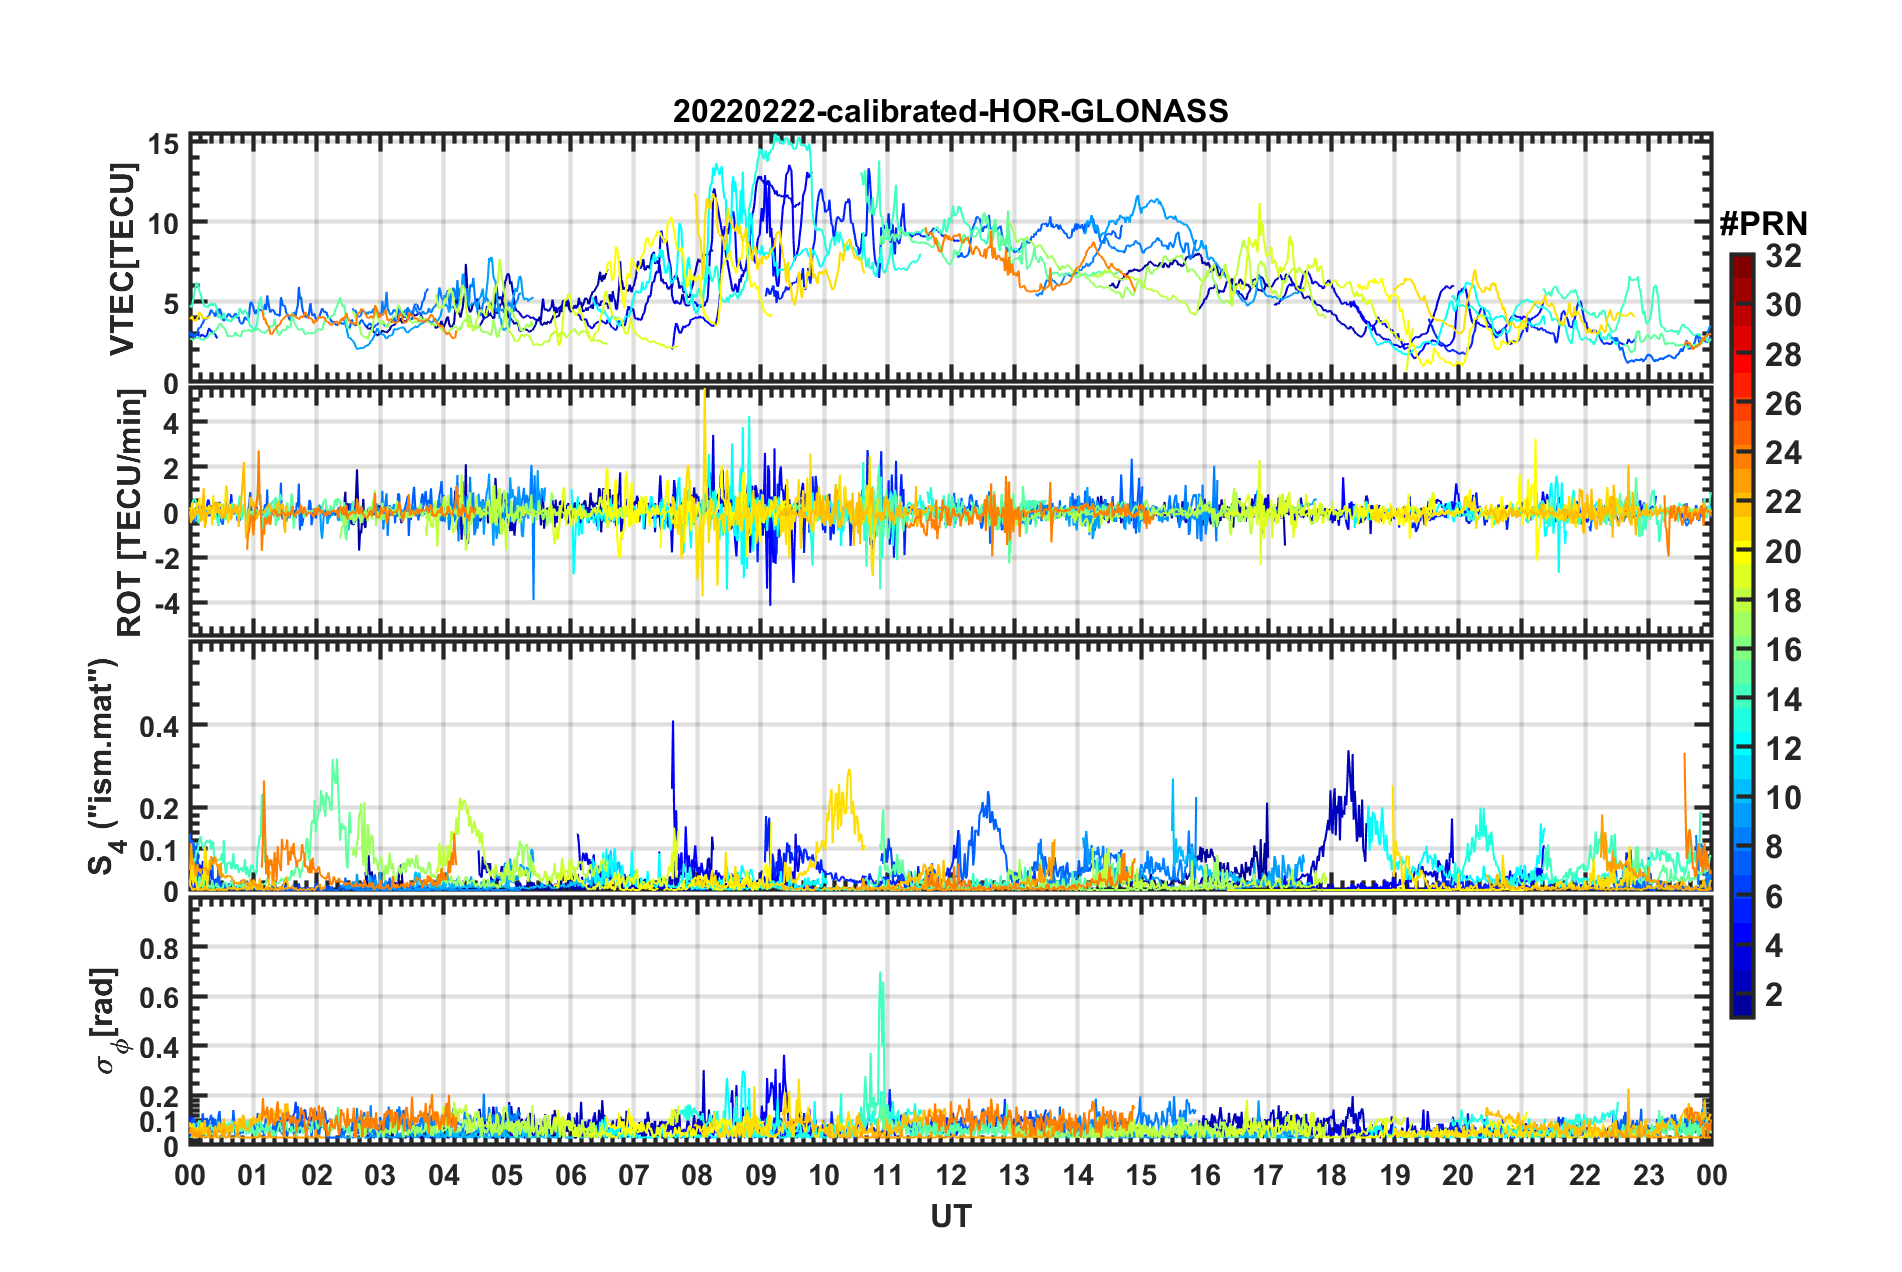Image resolution: width=1902 pixels, height=1272 pixels.
Task: Select the VTEC axis tick label 5
Action: click(x=171, y=303)
